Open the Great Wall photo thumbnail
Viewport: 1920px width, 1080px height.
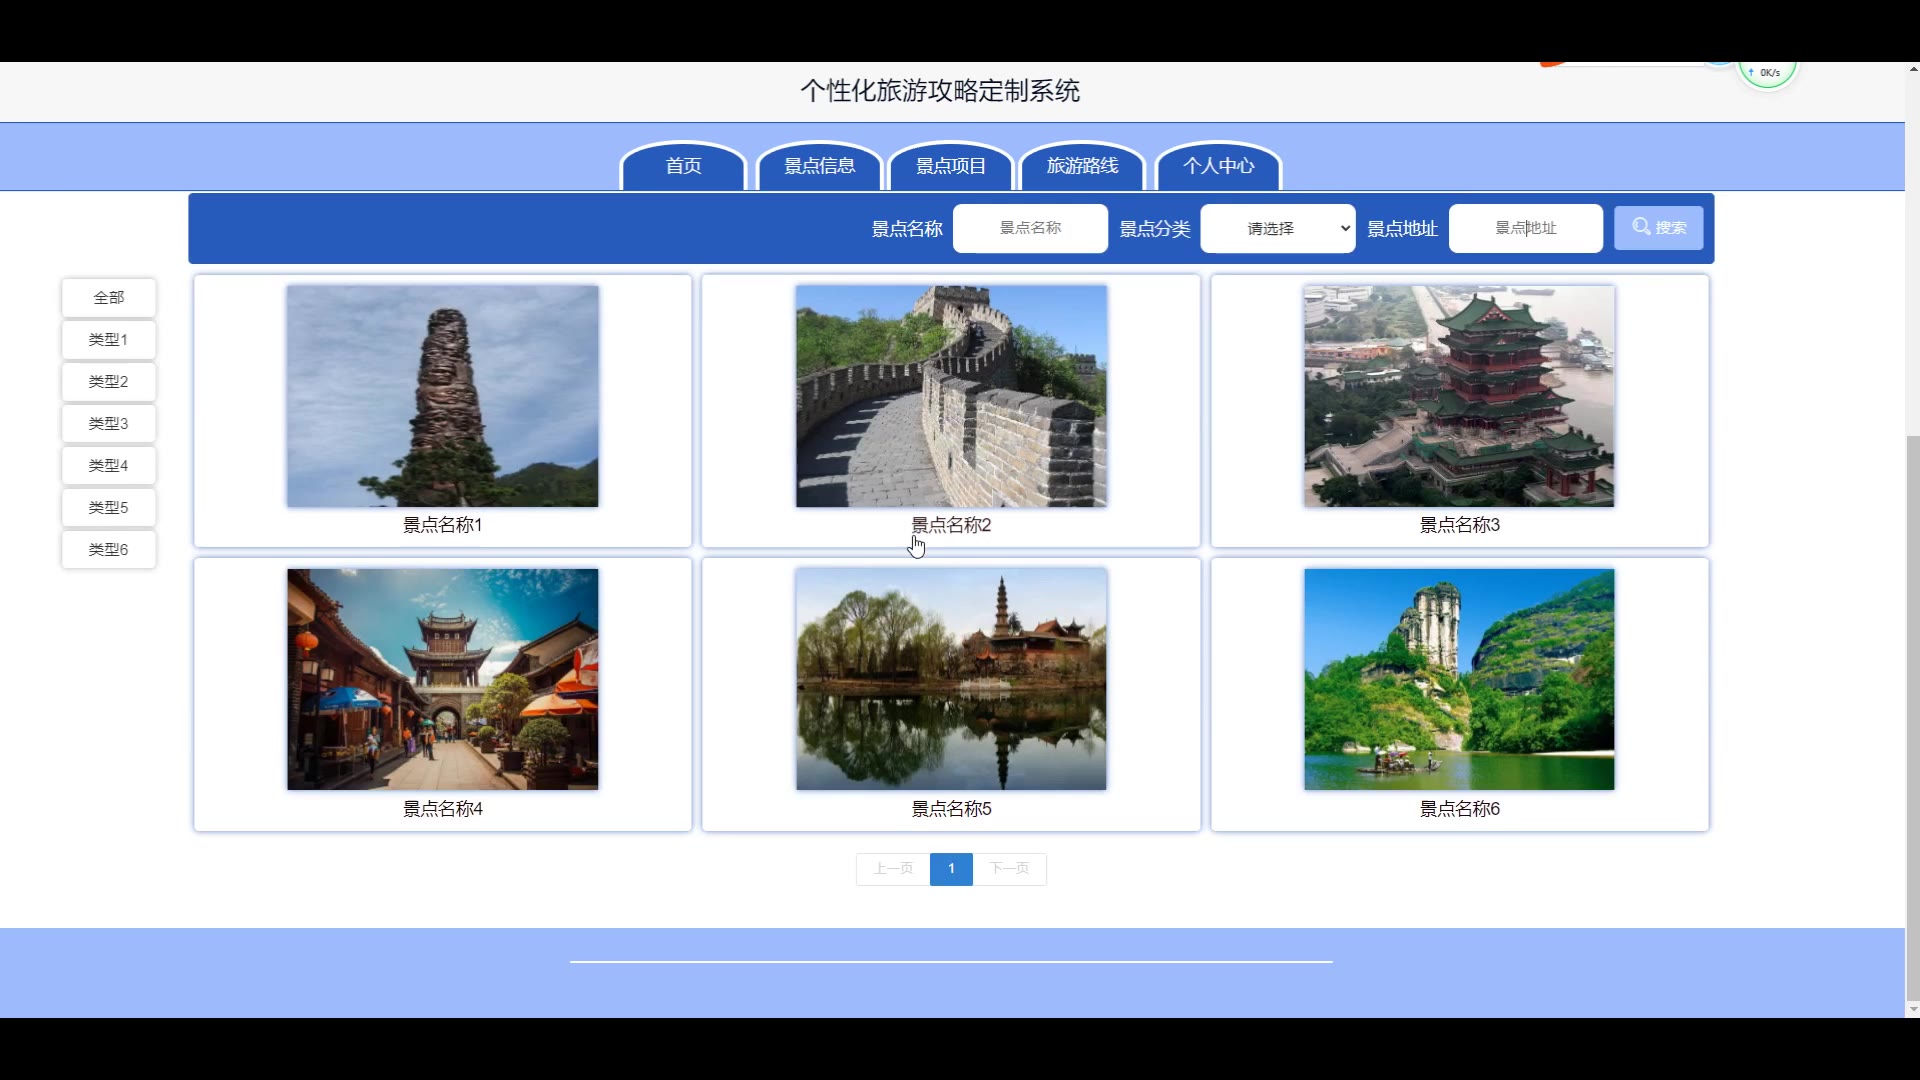951,396
